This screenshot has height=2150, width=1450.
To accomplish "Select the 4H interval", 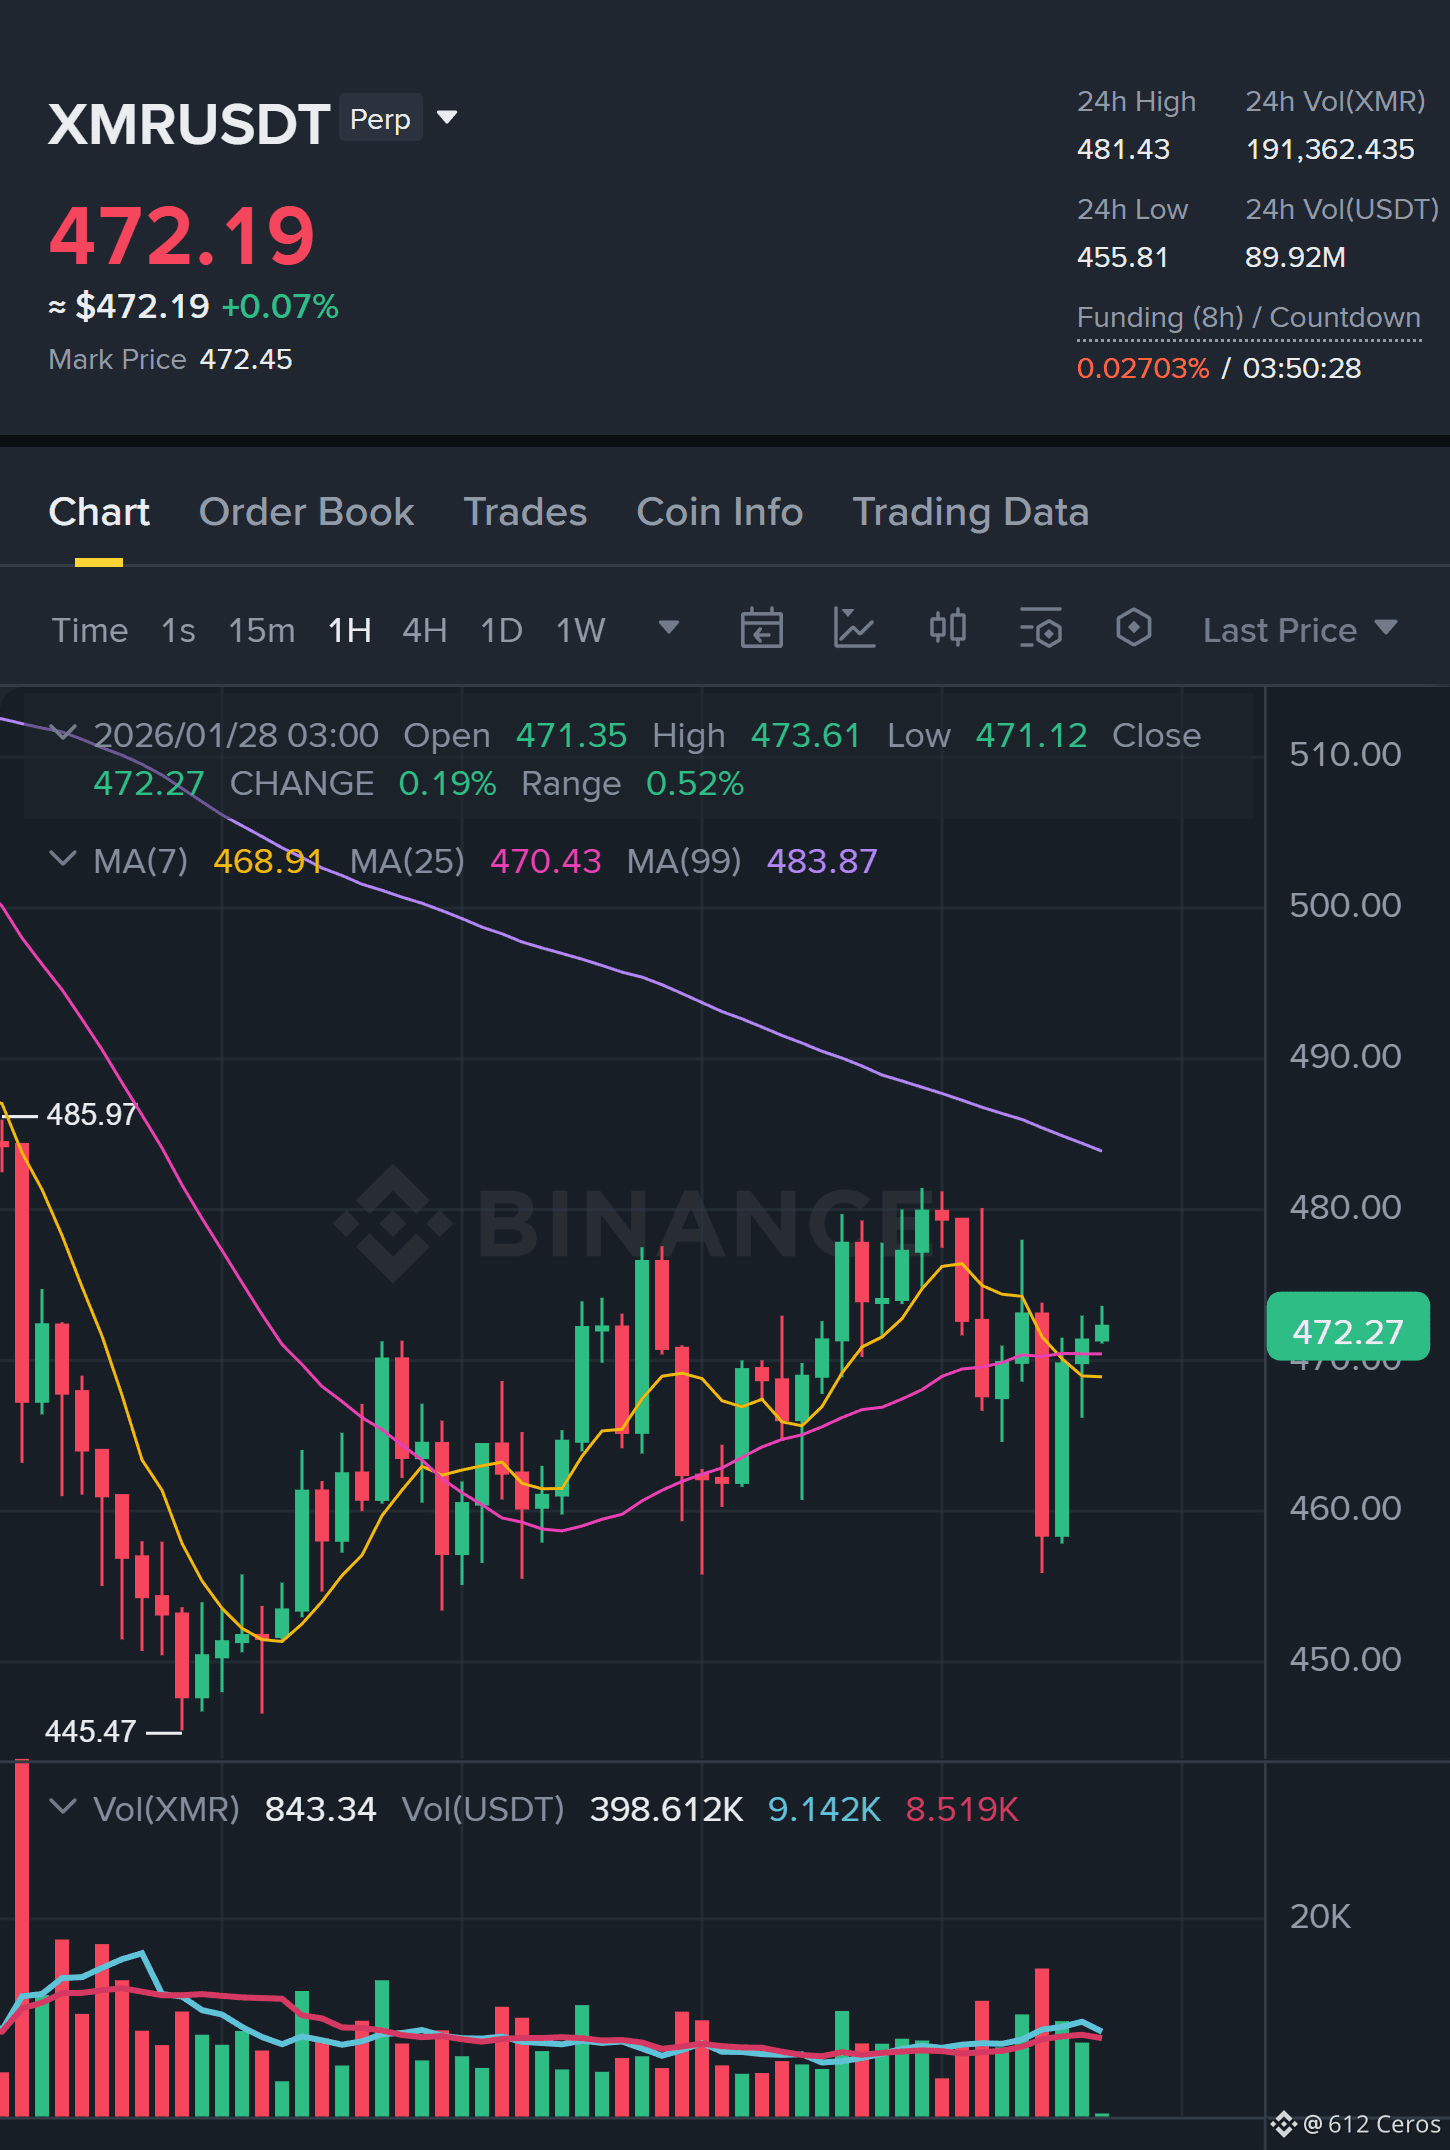I will 425,630.
